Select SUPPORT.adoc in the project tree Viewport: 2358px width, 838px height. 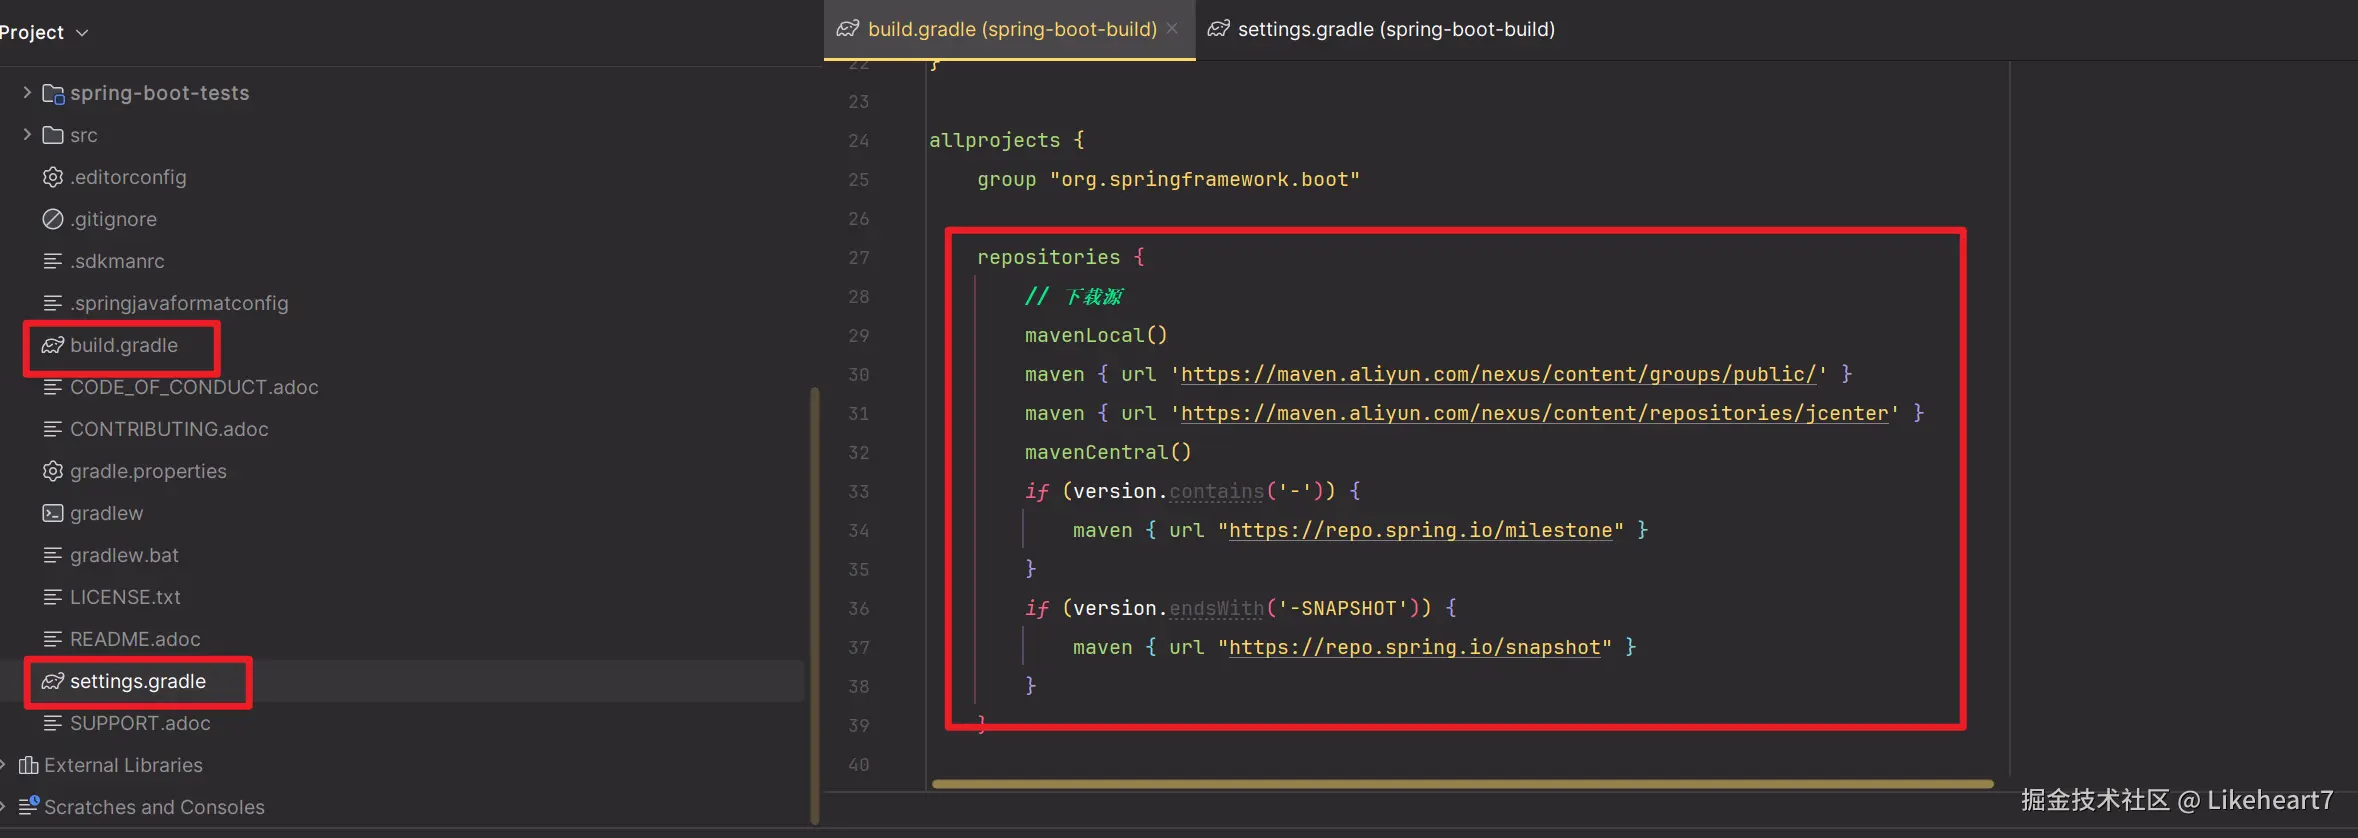tap(140, 723)
